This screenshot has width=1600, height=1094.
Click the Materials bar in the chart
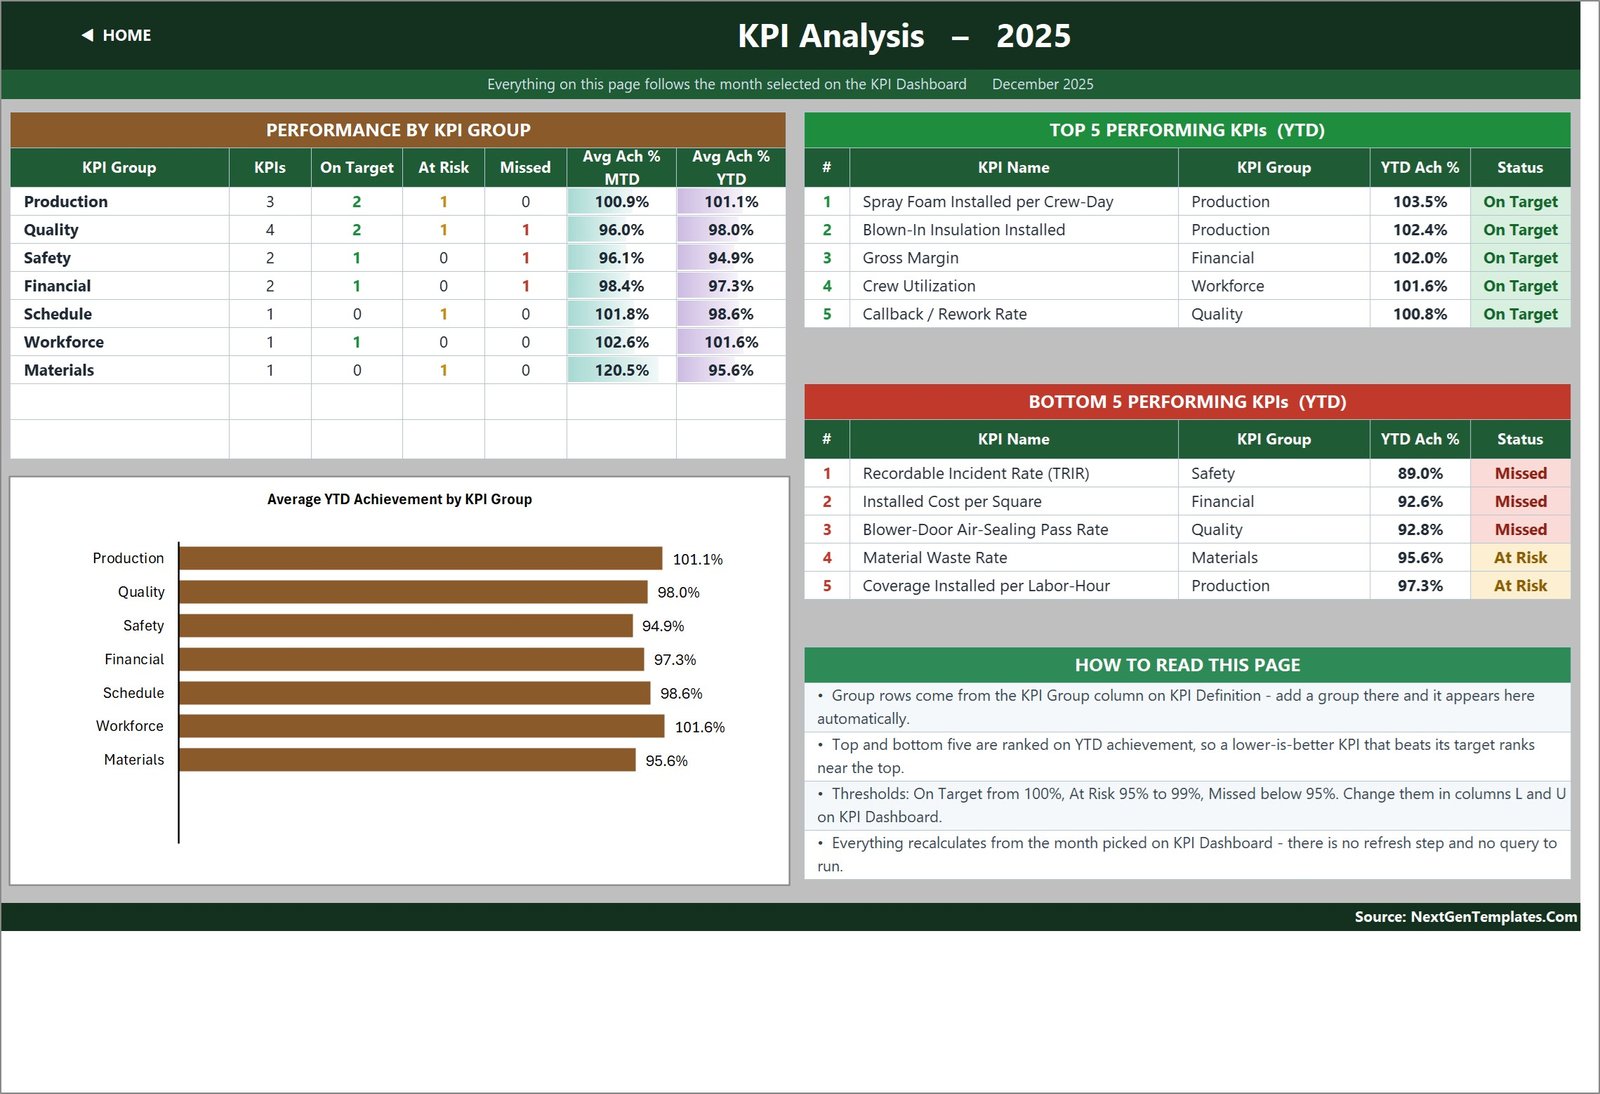click(407, 760)
